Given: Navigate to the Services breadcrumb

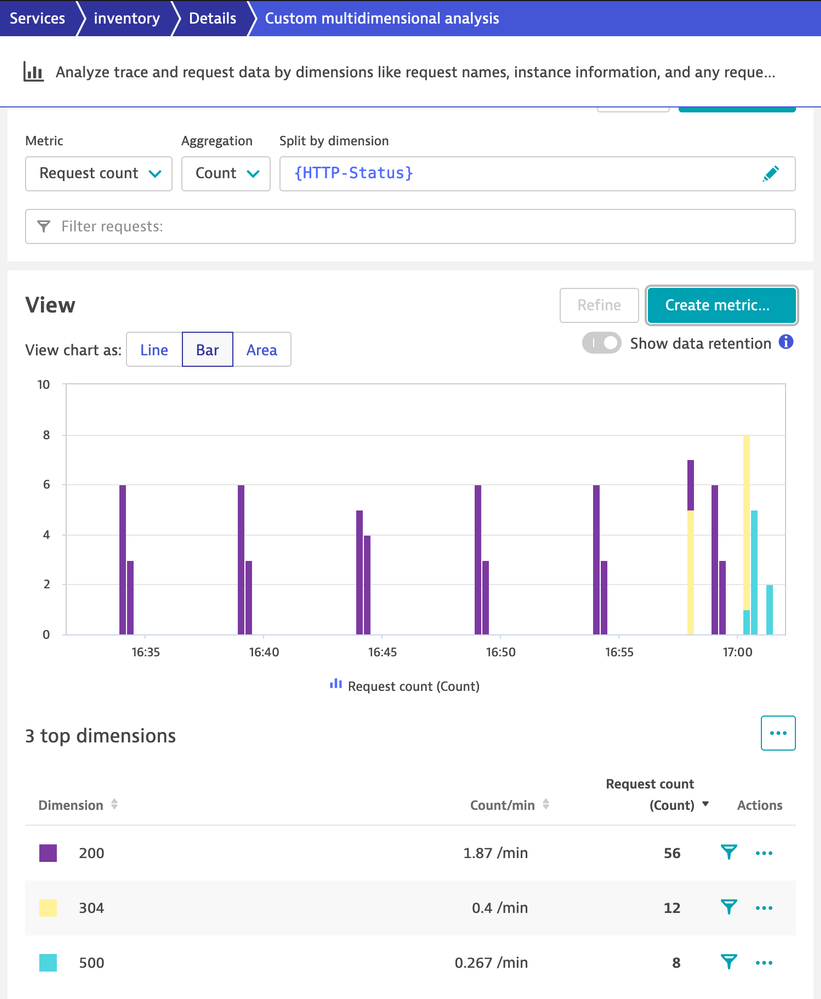Looking at the screenshot, I should coord(37,18).
